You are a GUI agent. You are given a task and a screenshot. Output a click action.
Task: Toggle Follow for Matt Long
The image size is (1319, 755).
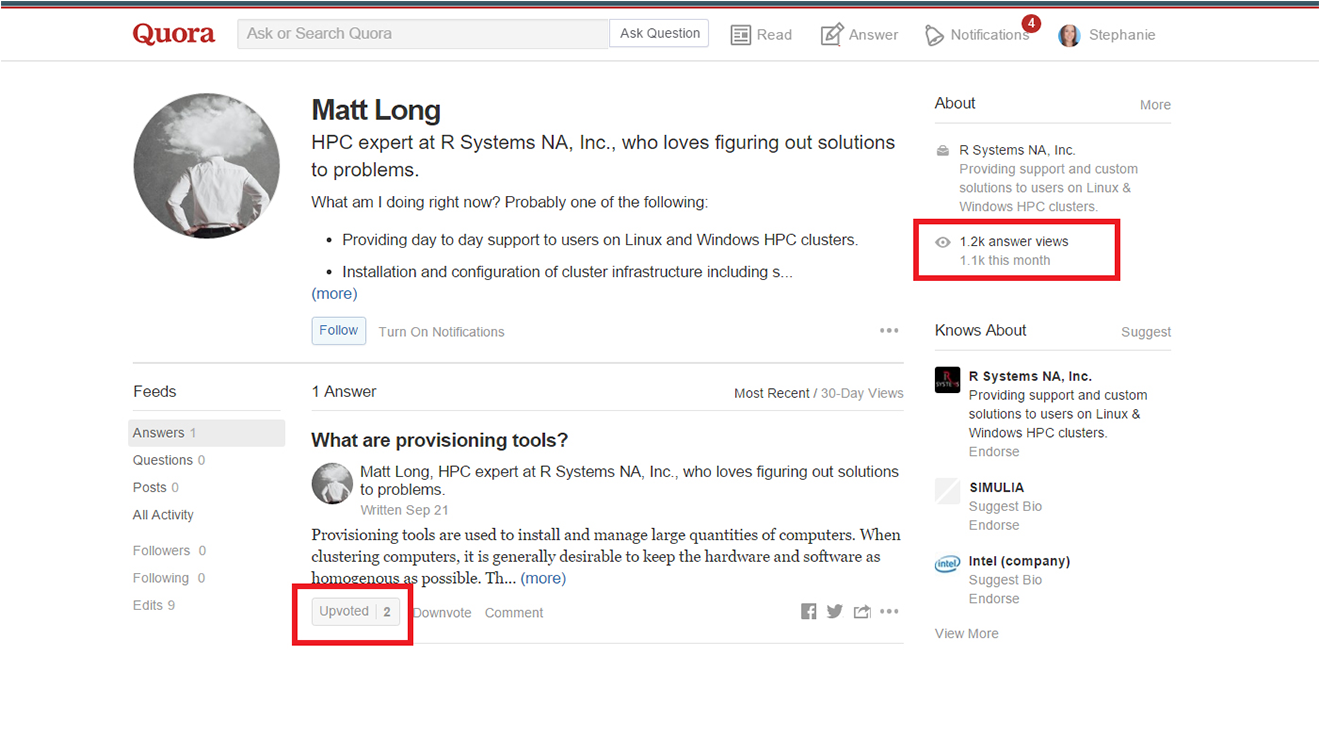click(338, 331)
